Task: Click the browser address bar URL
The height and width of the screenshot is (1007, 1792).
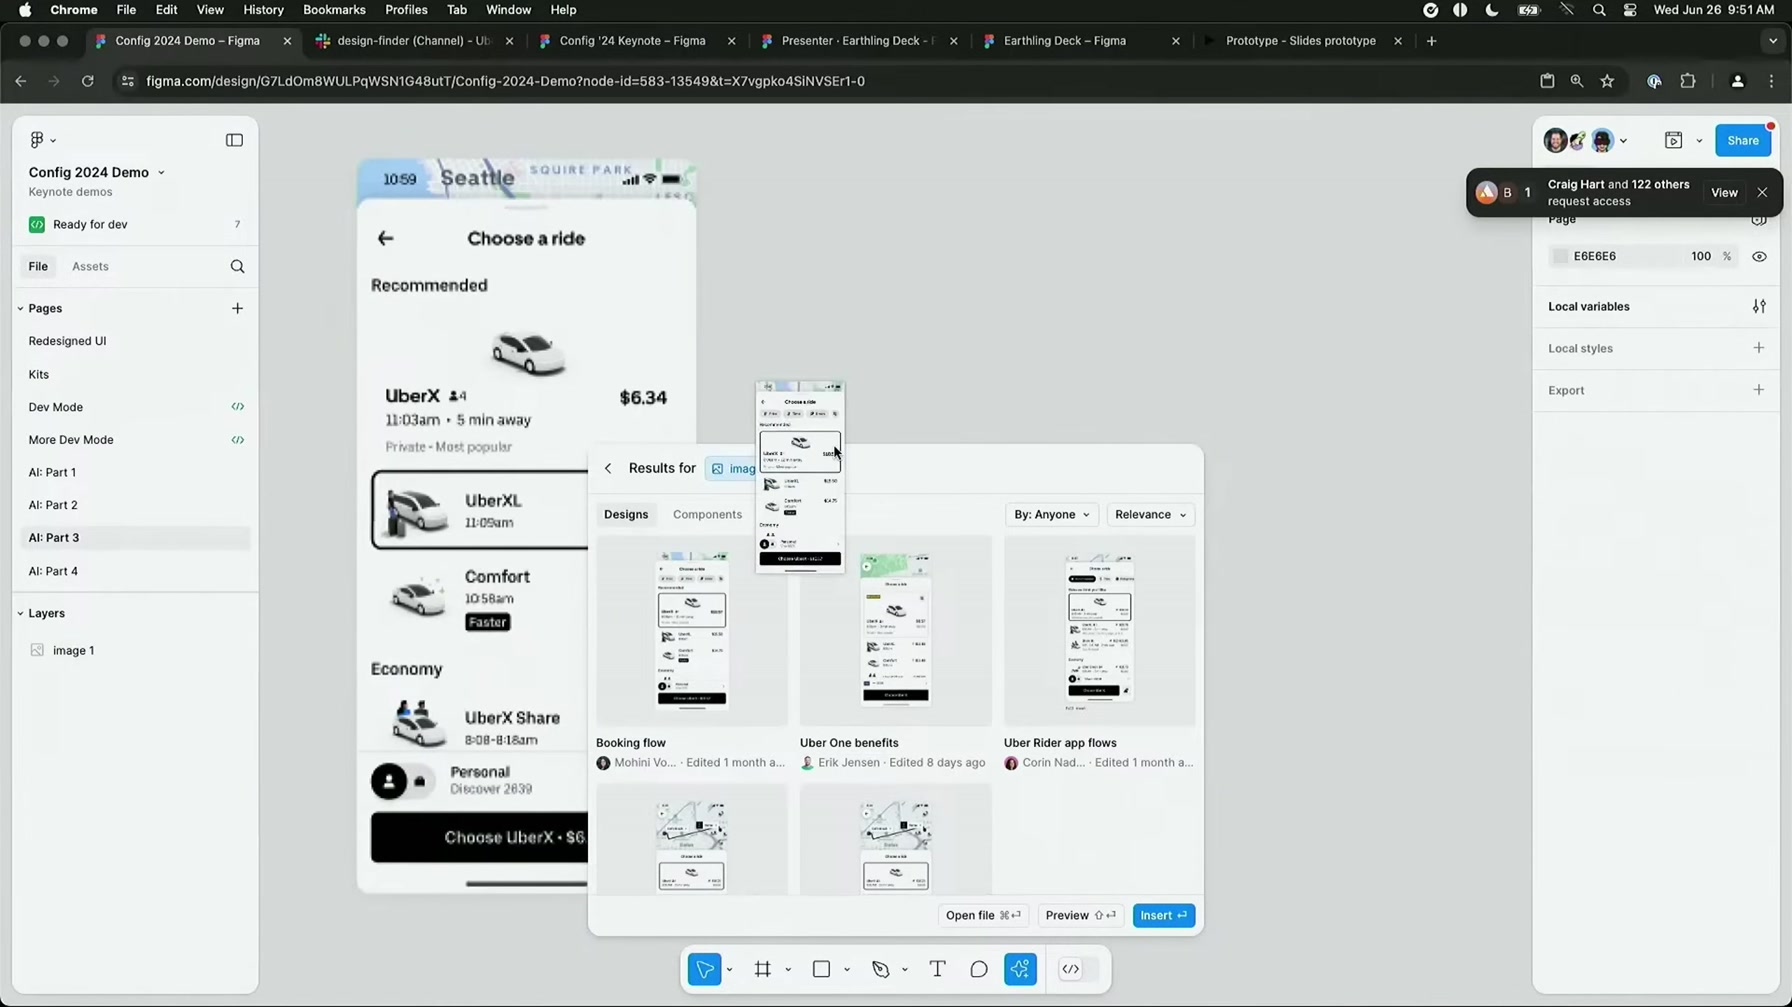Action: point(505,81)
